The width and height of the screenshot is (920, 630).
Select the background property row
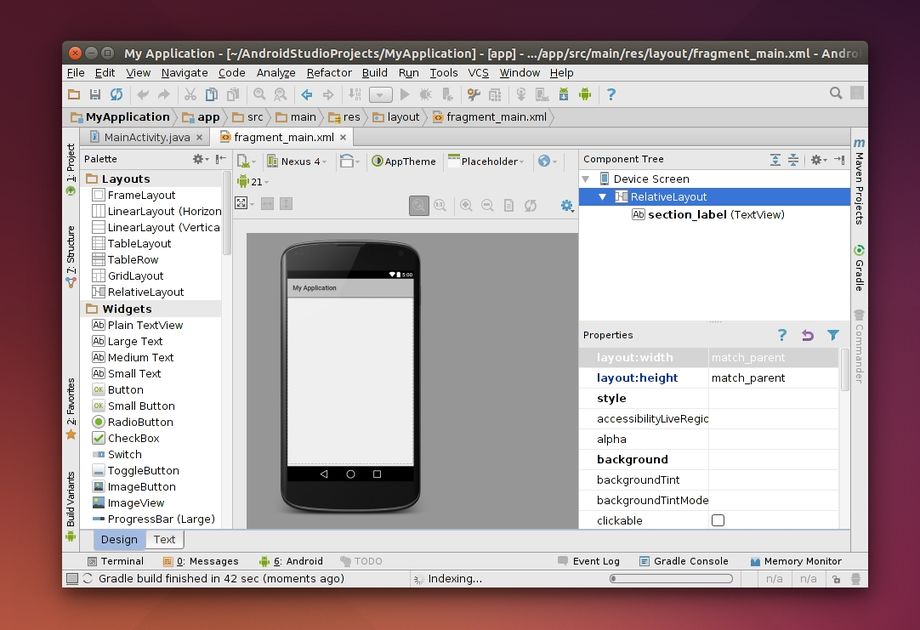pyautogui.click(x=709, y=459)
